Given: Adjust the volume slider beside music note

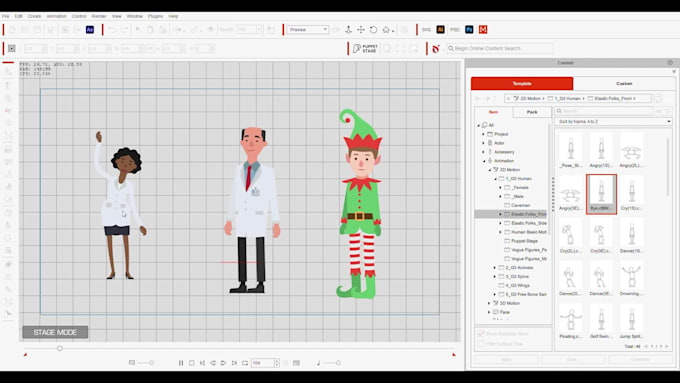Looking at the screenshot, I should [338, 363].
